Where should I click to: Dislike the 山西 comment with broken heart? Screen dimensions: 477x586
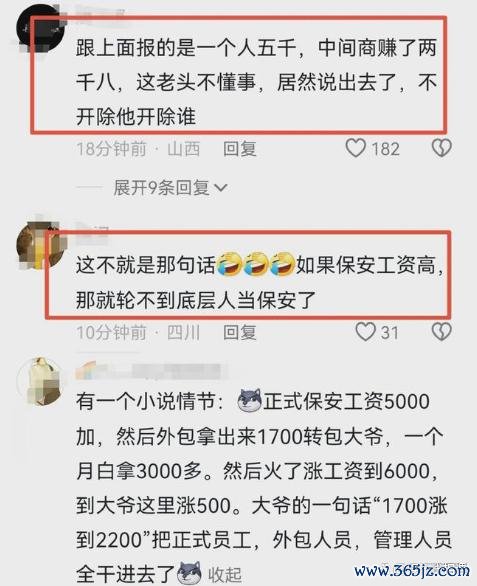(x=442, y=148)
